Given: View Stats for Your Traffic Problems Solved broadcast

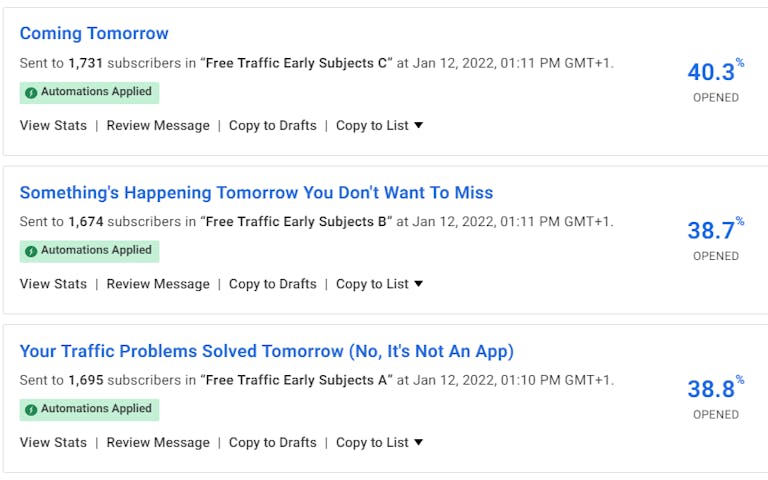Looking at the screenshot, I should pos(53,443).
